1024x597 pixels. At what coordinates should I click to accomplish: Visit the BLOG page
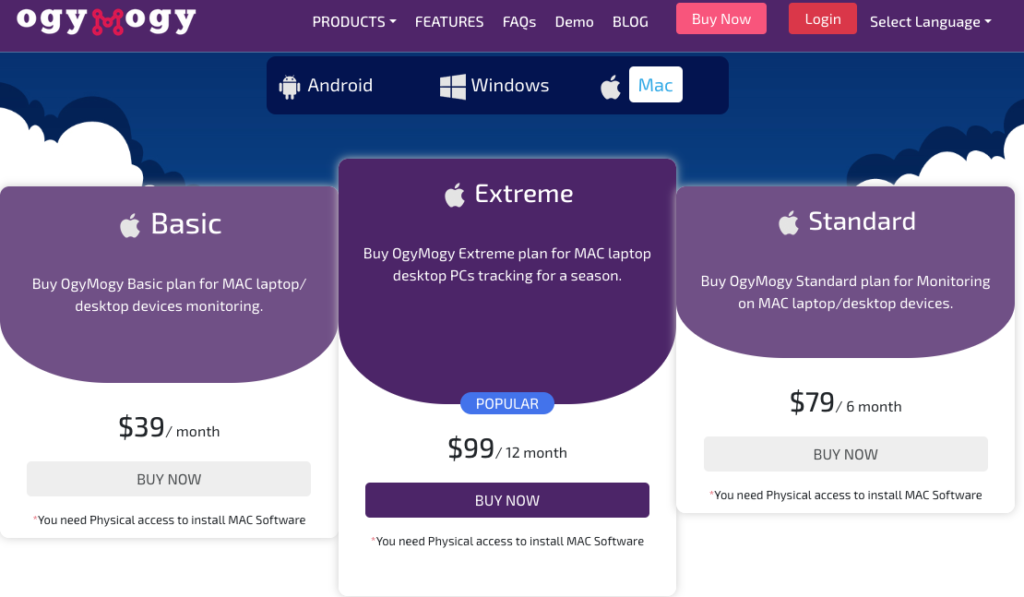tap(630, 21)
